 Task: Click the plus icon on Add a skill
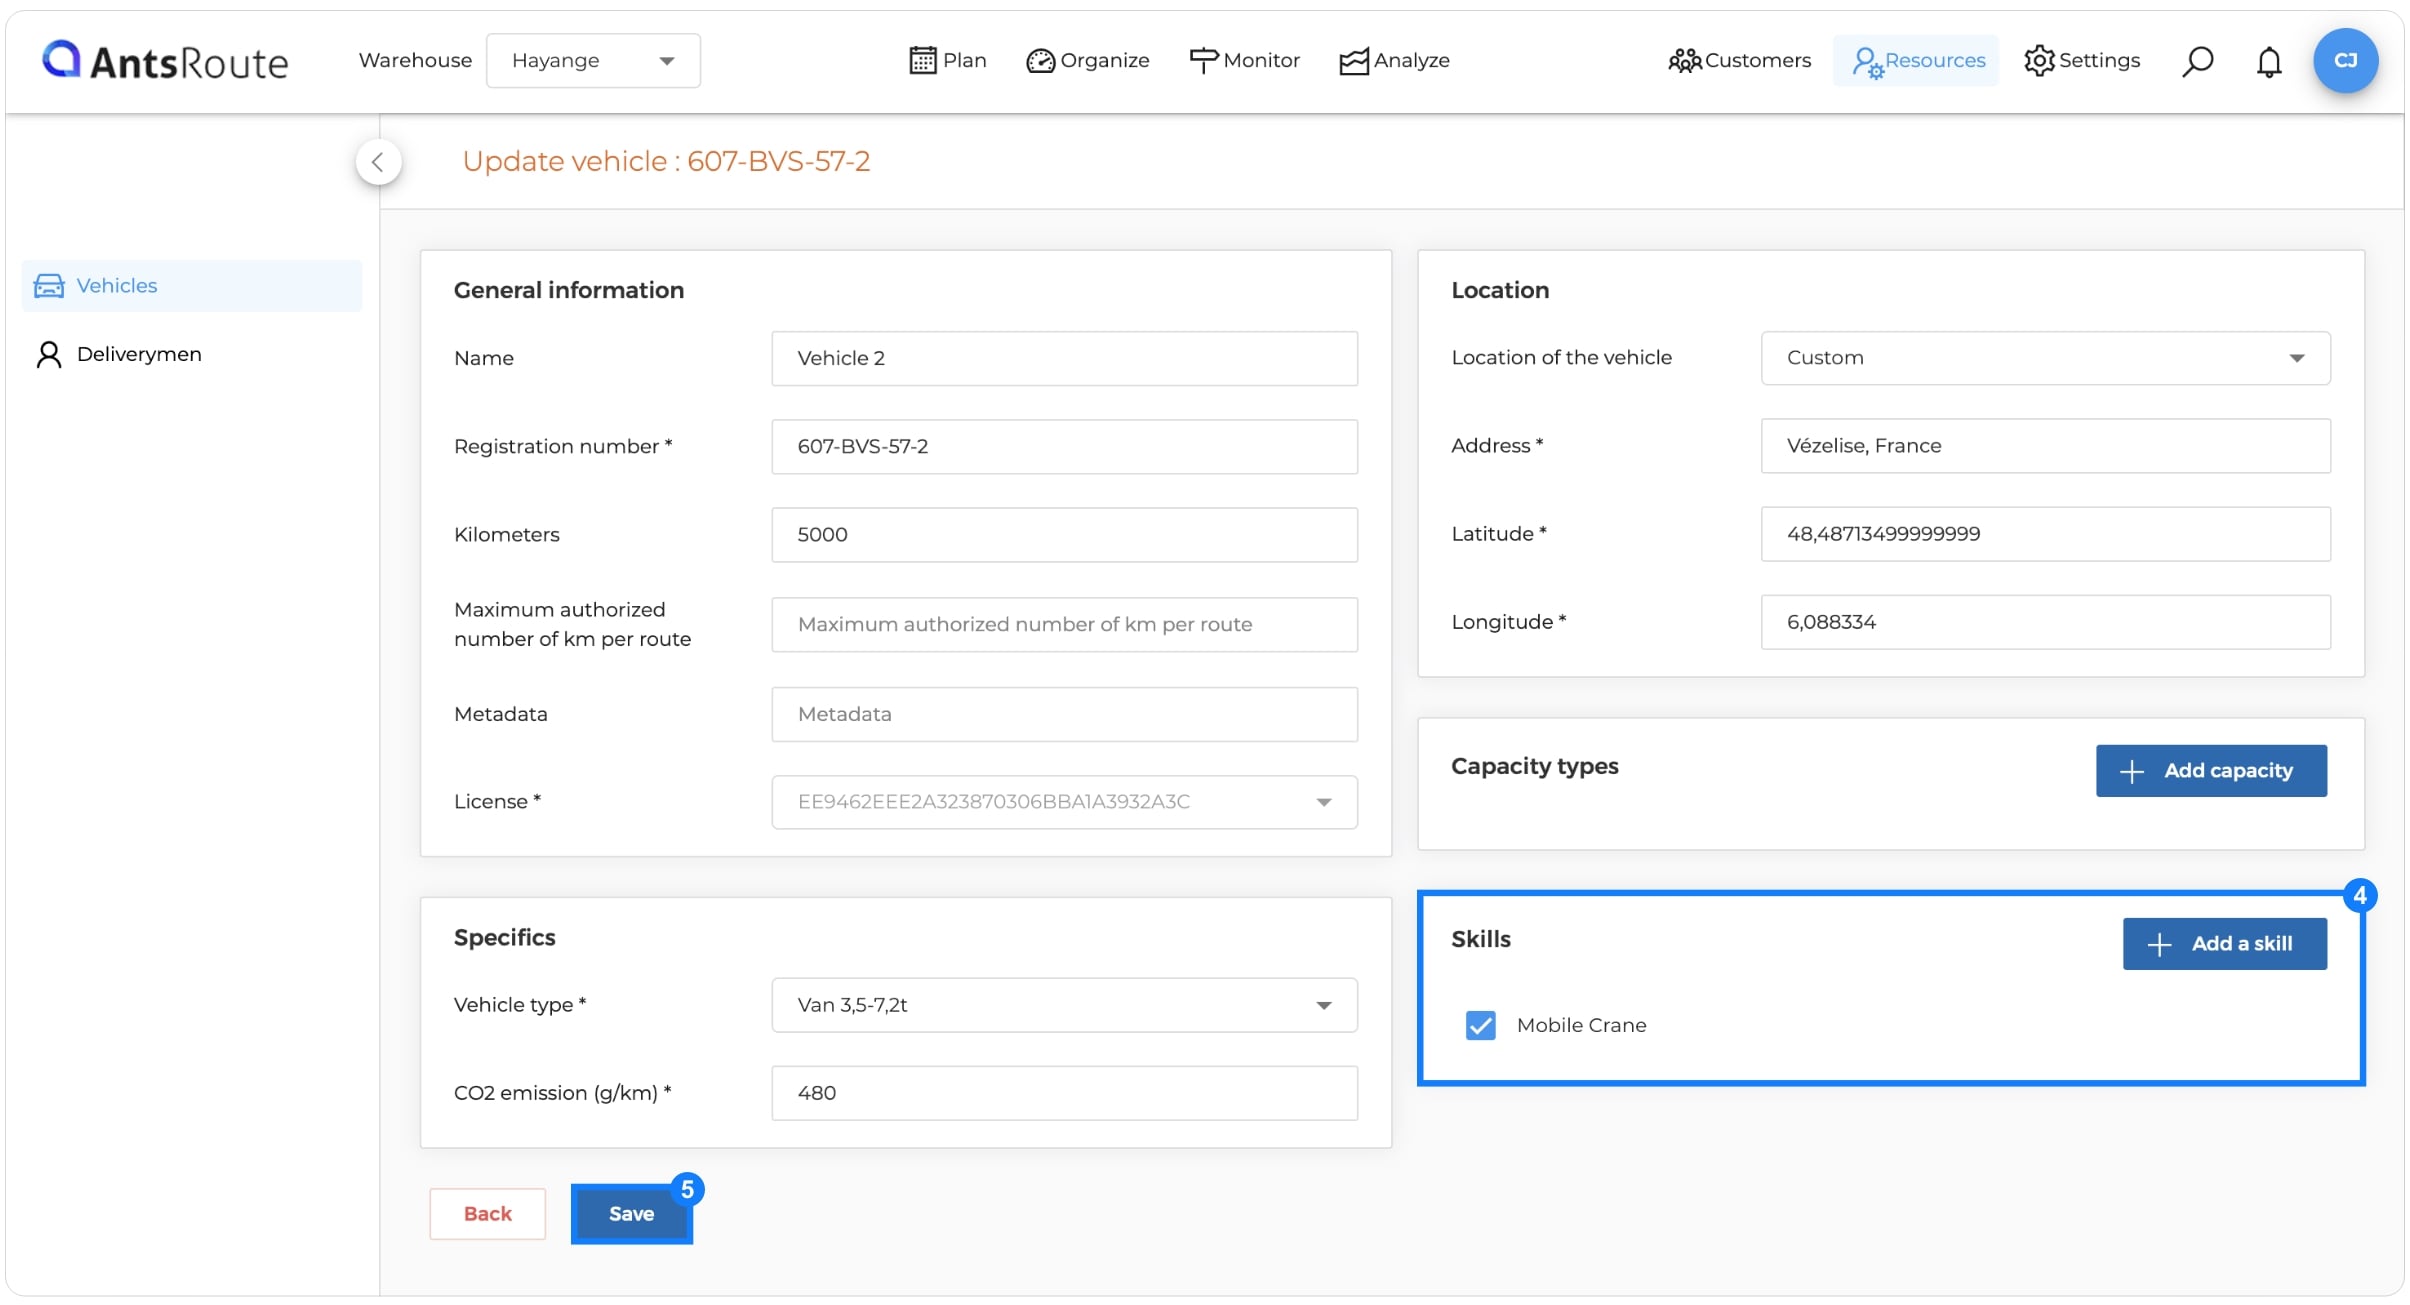(x=2159, y=944)
